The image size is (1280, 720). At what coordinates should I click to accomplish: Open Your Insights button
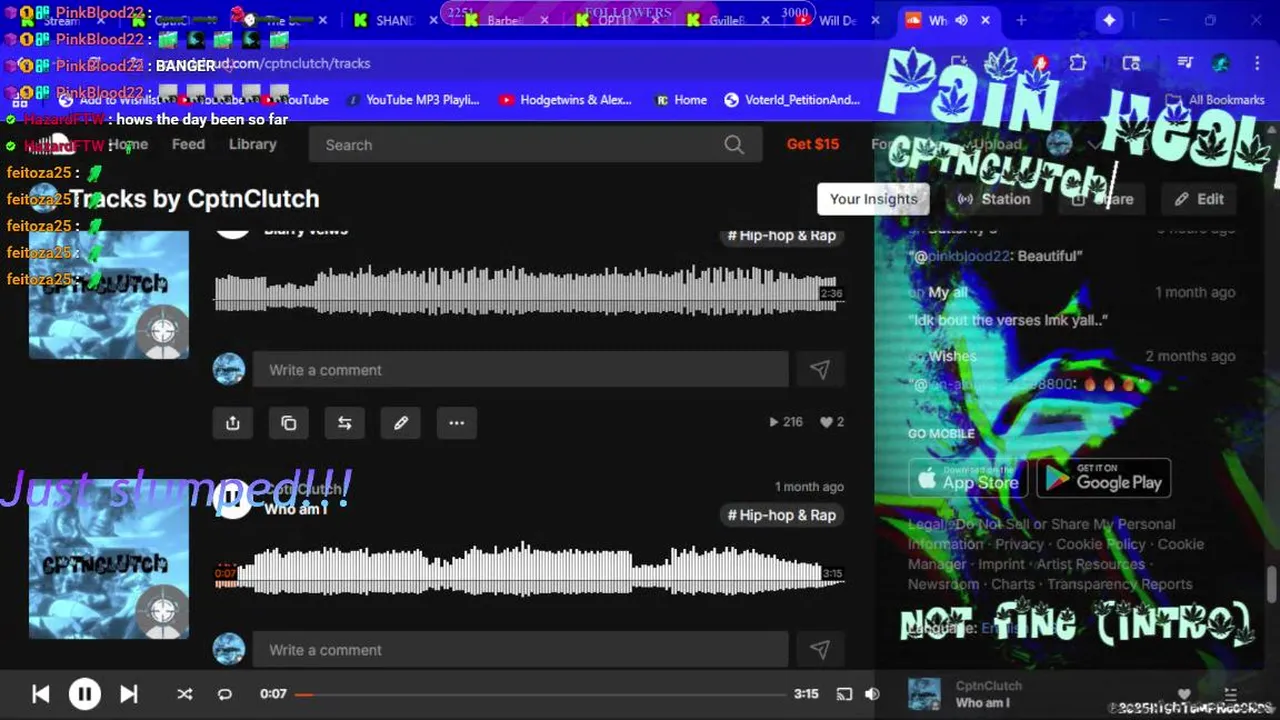[874, 199]
